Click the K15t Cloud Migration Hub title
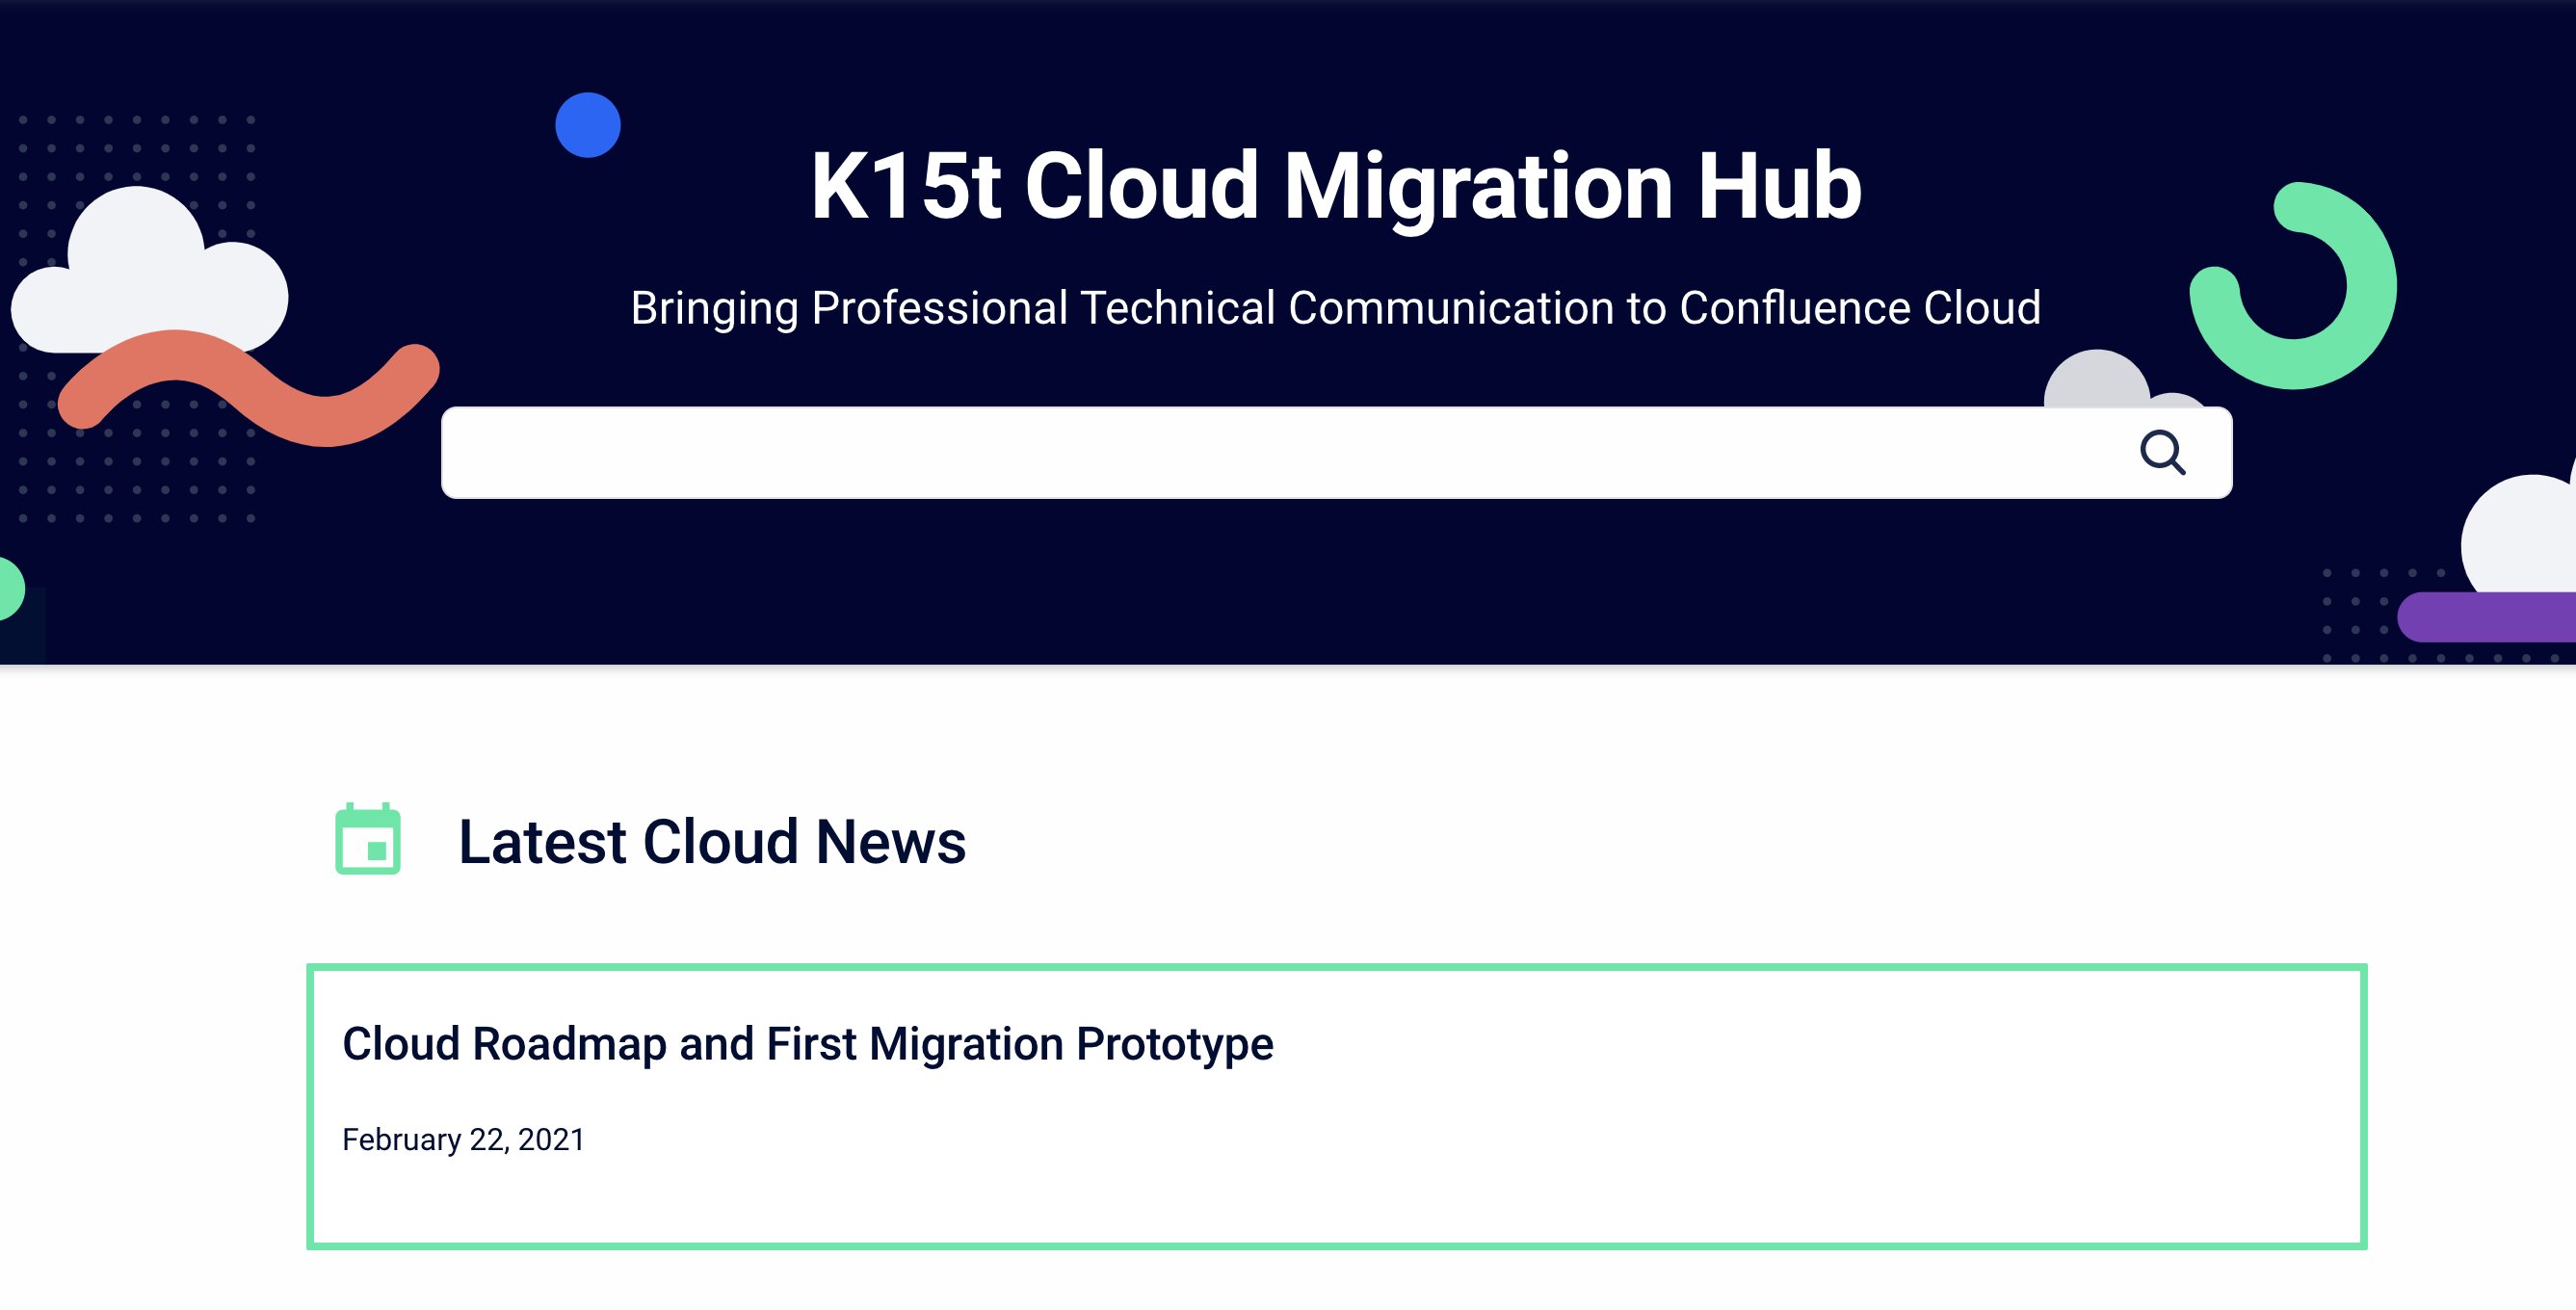The height and width of the screenshot is (1310, 2576). (1335, 186)
